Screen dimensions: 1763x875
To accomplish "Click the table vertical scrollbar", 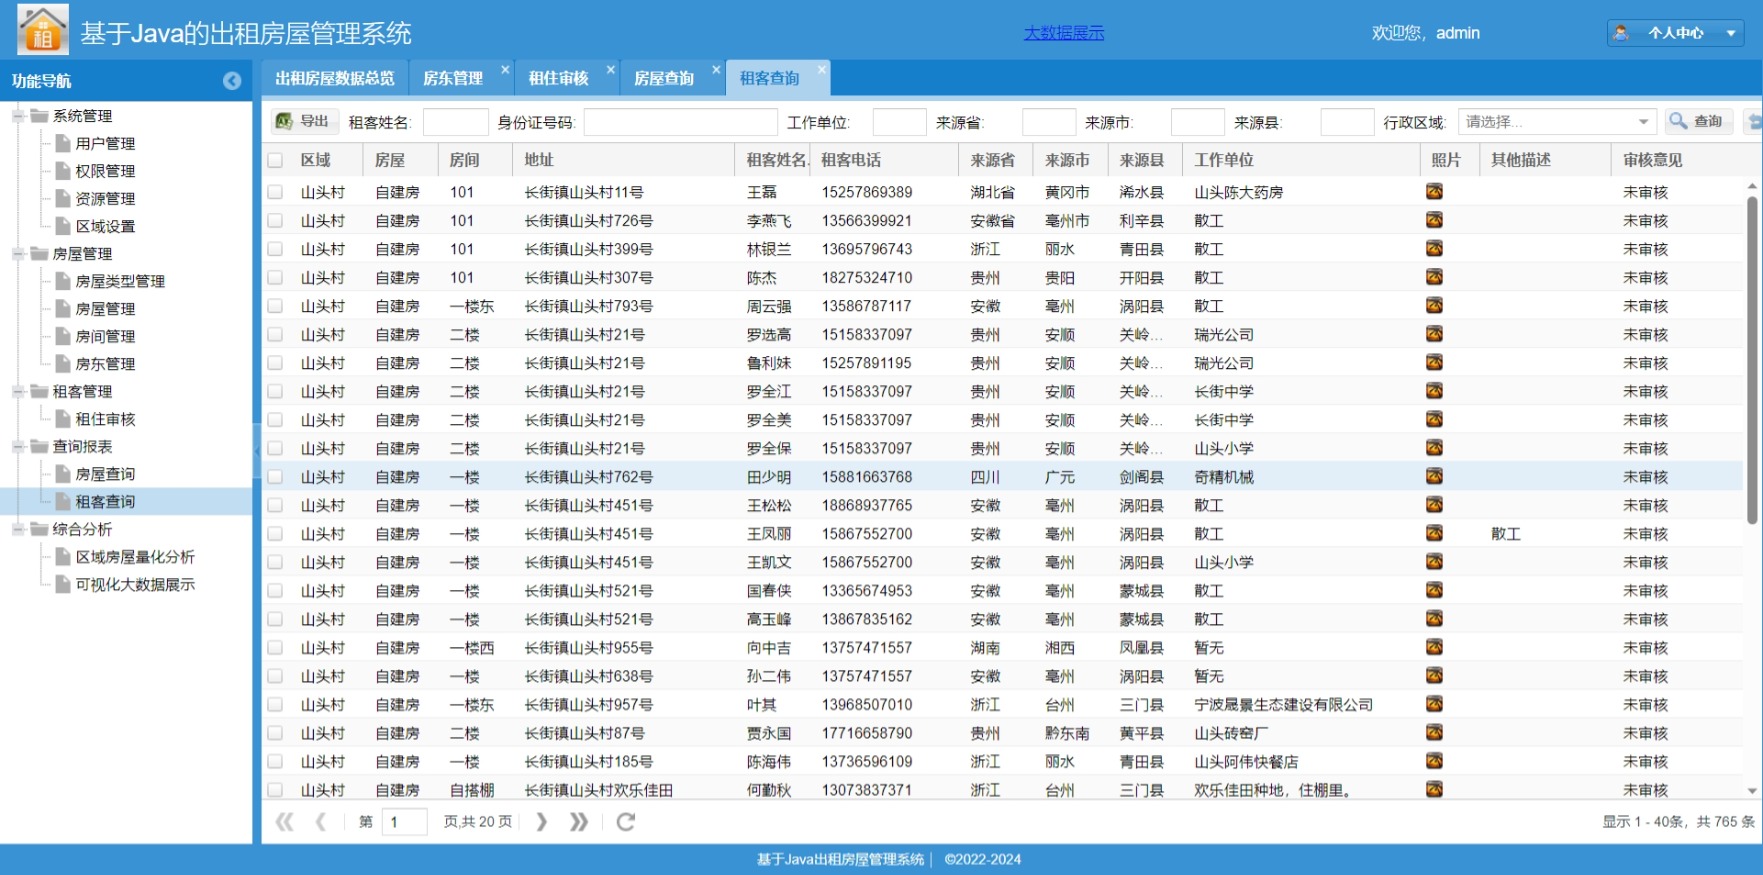I will point(1751,360).
